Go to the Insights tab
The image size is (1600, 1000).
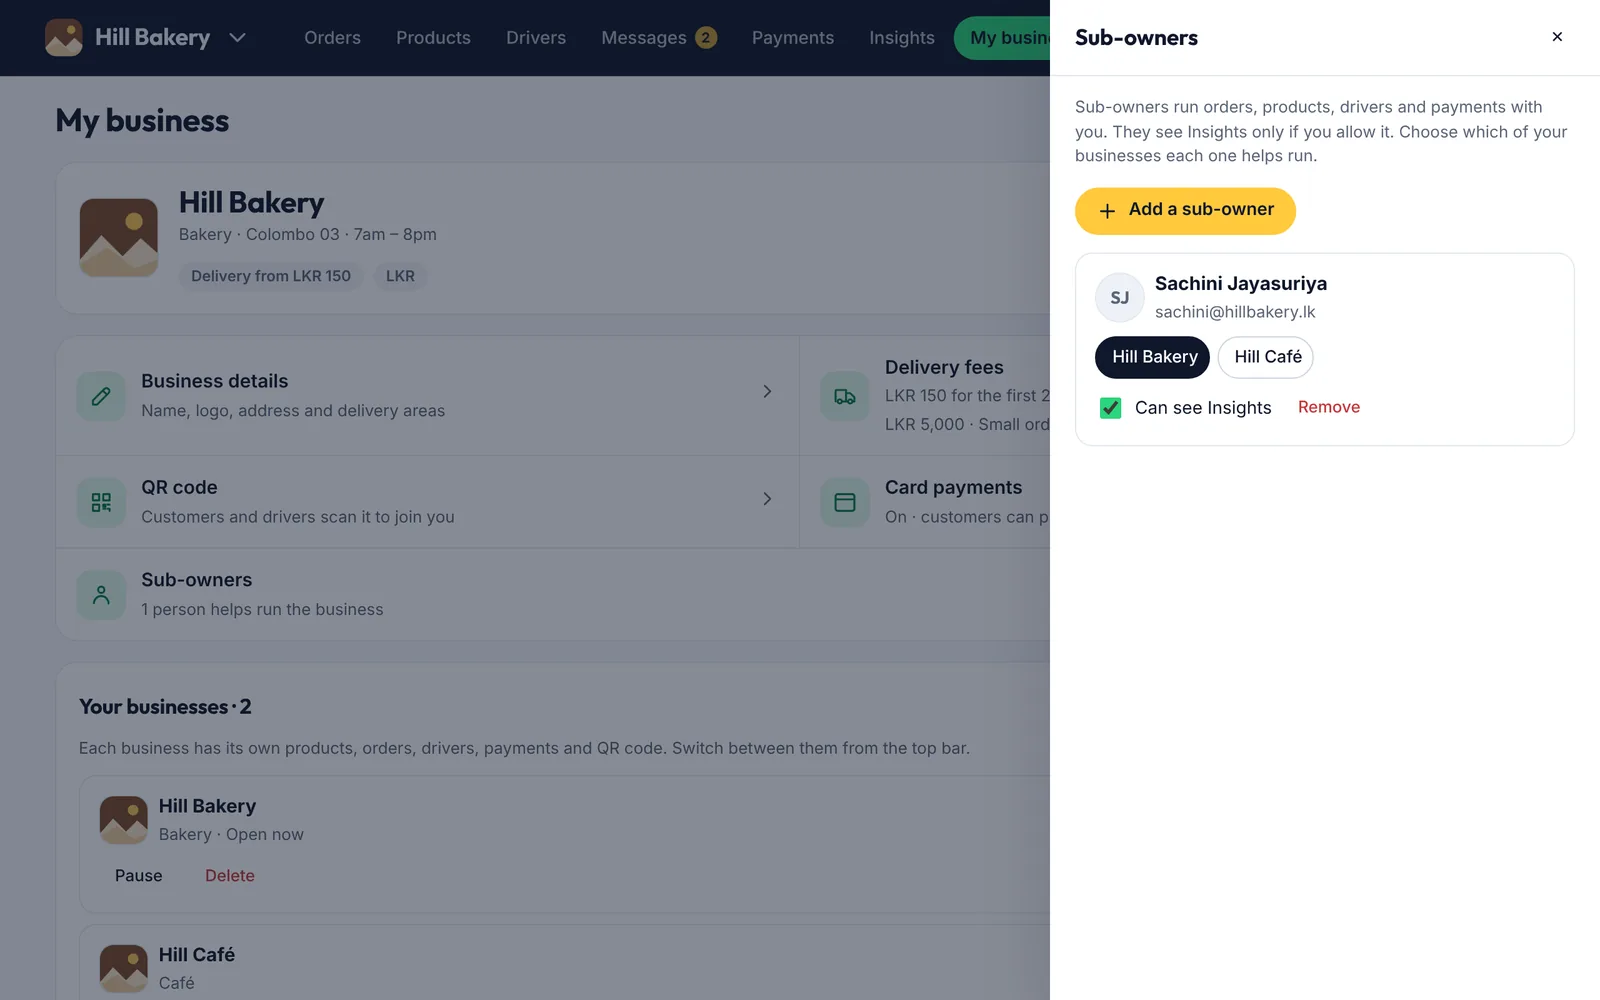[902, 38]
